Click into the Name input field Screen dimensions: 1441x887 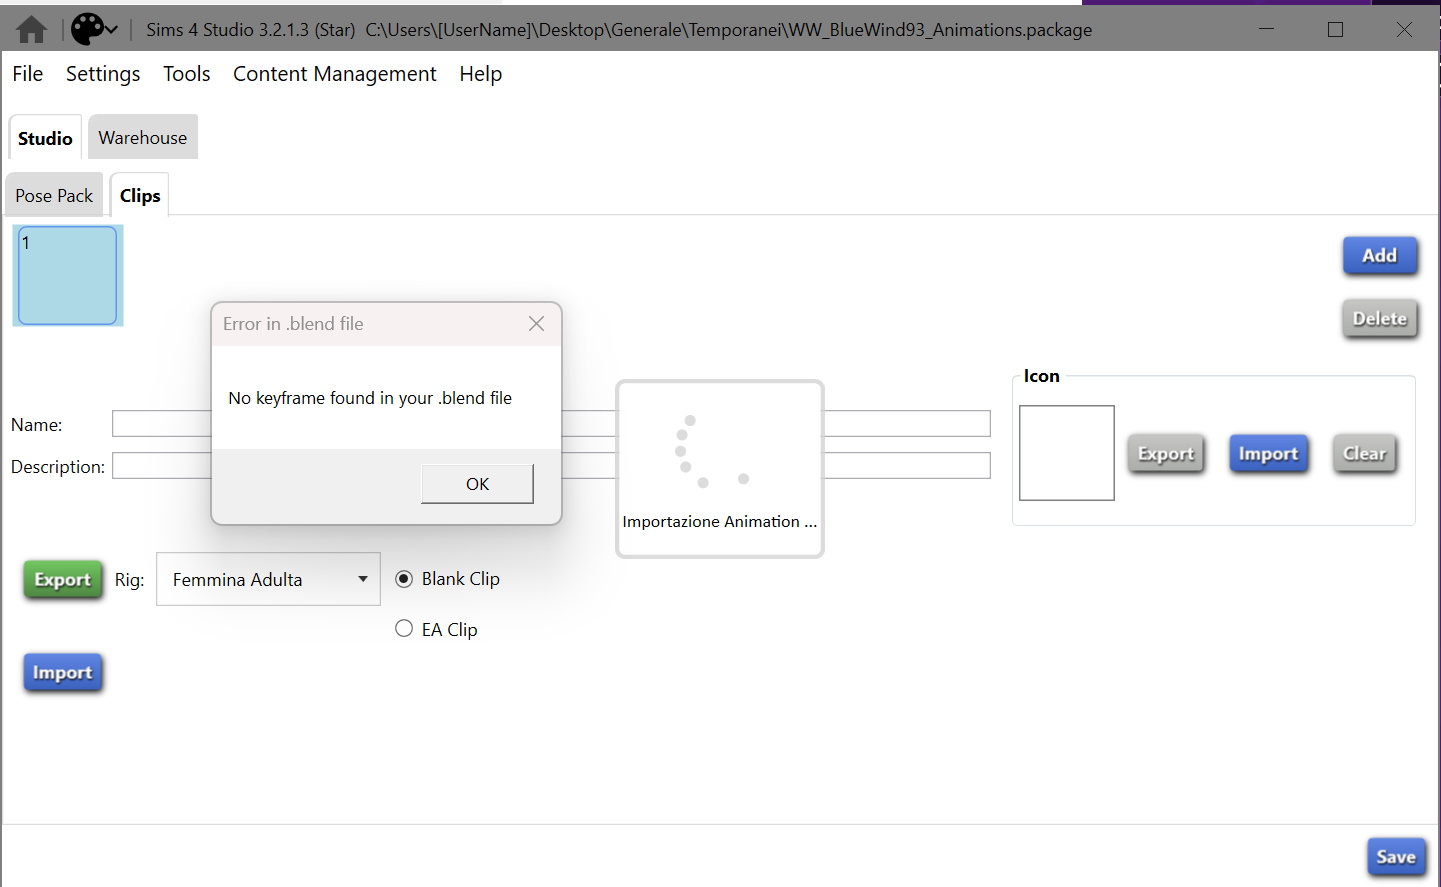(551, 424)
